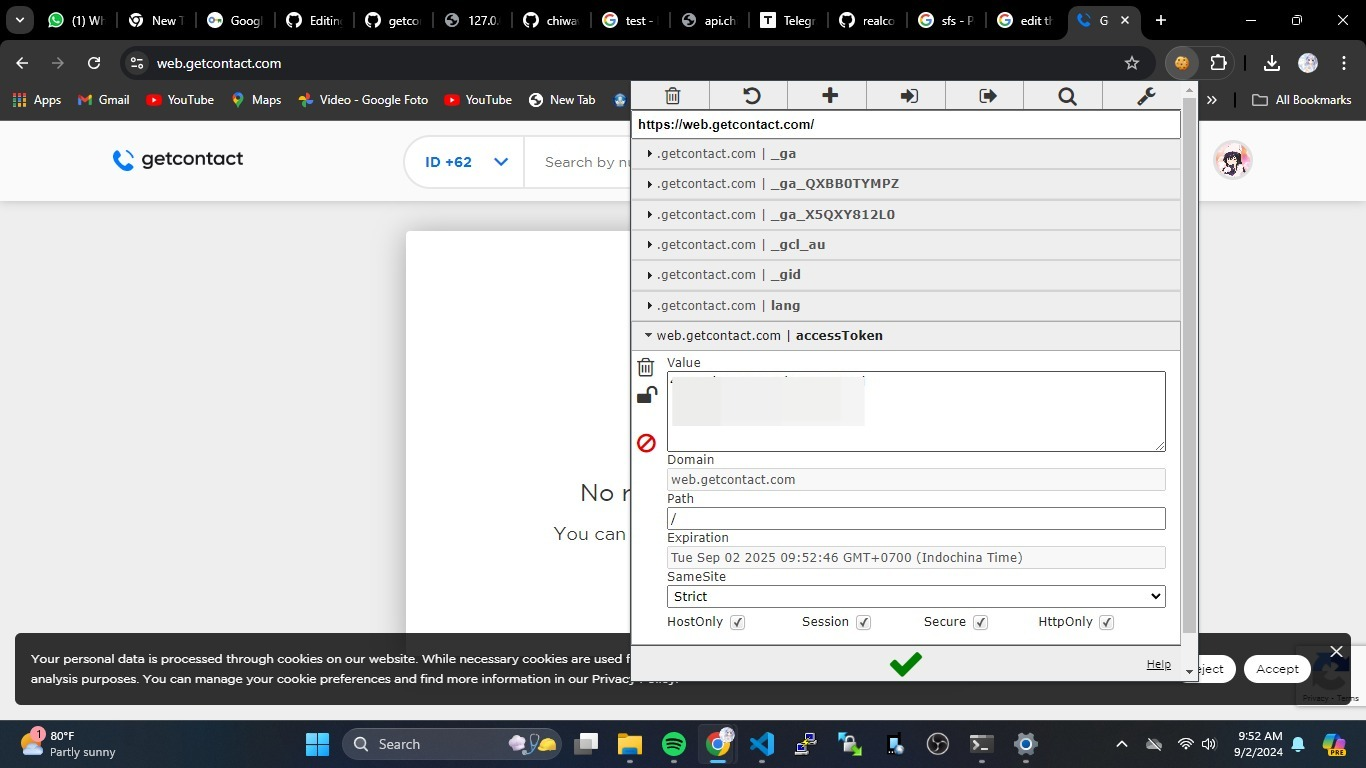Toggle the Session checkbox
This screenshot has width=1366, height=768.
(863, 622)
